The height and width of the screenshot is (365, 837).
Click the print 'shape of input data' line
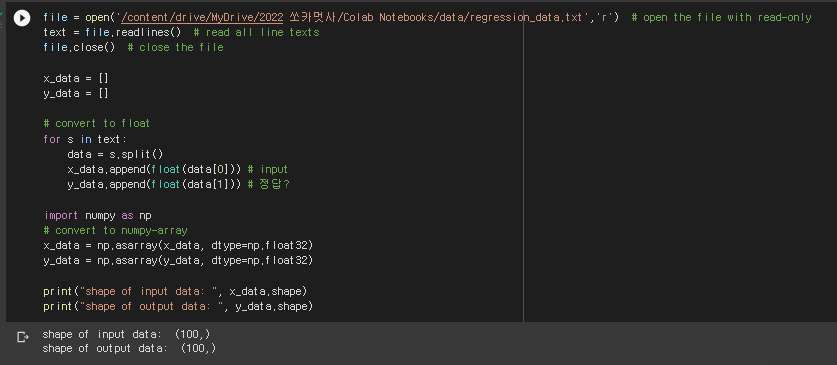pyautogui.click(x=176, y=292)
